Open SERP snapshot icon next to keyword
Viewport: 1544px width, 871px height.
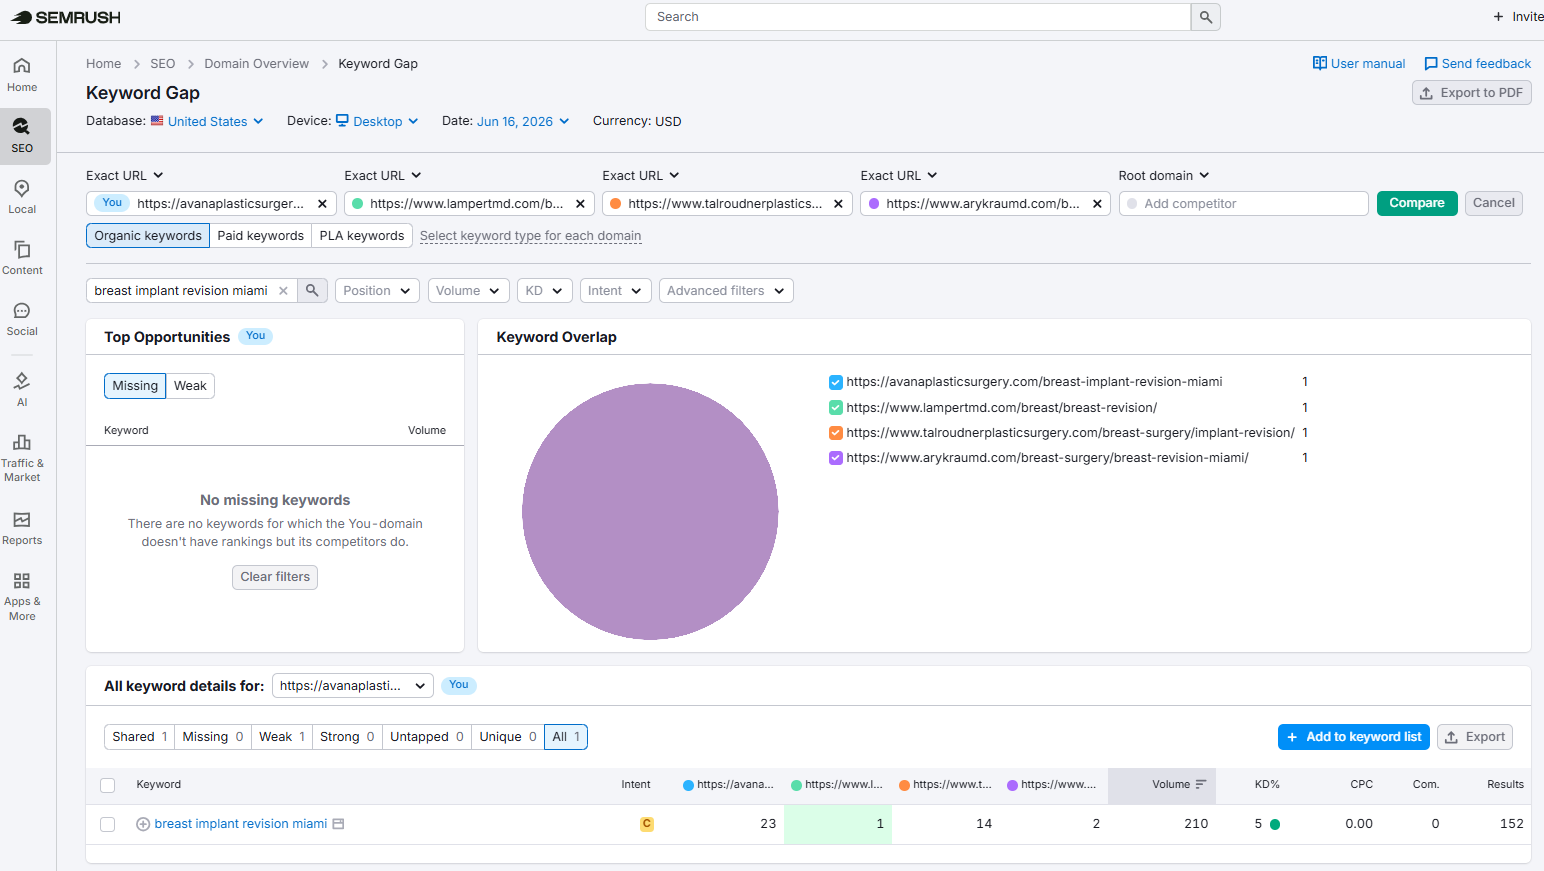pos(338,824)
